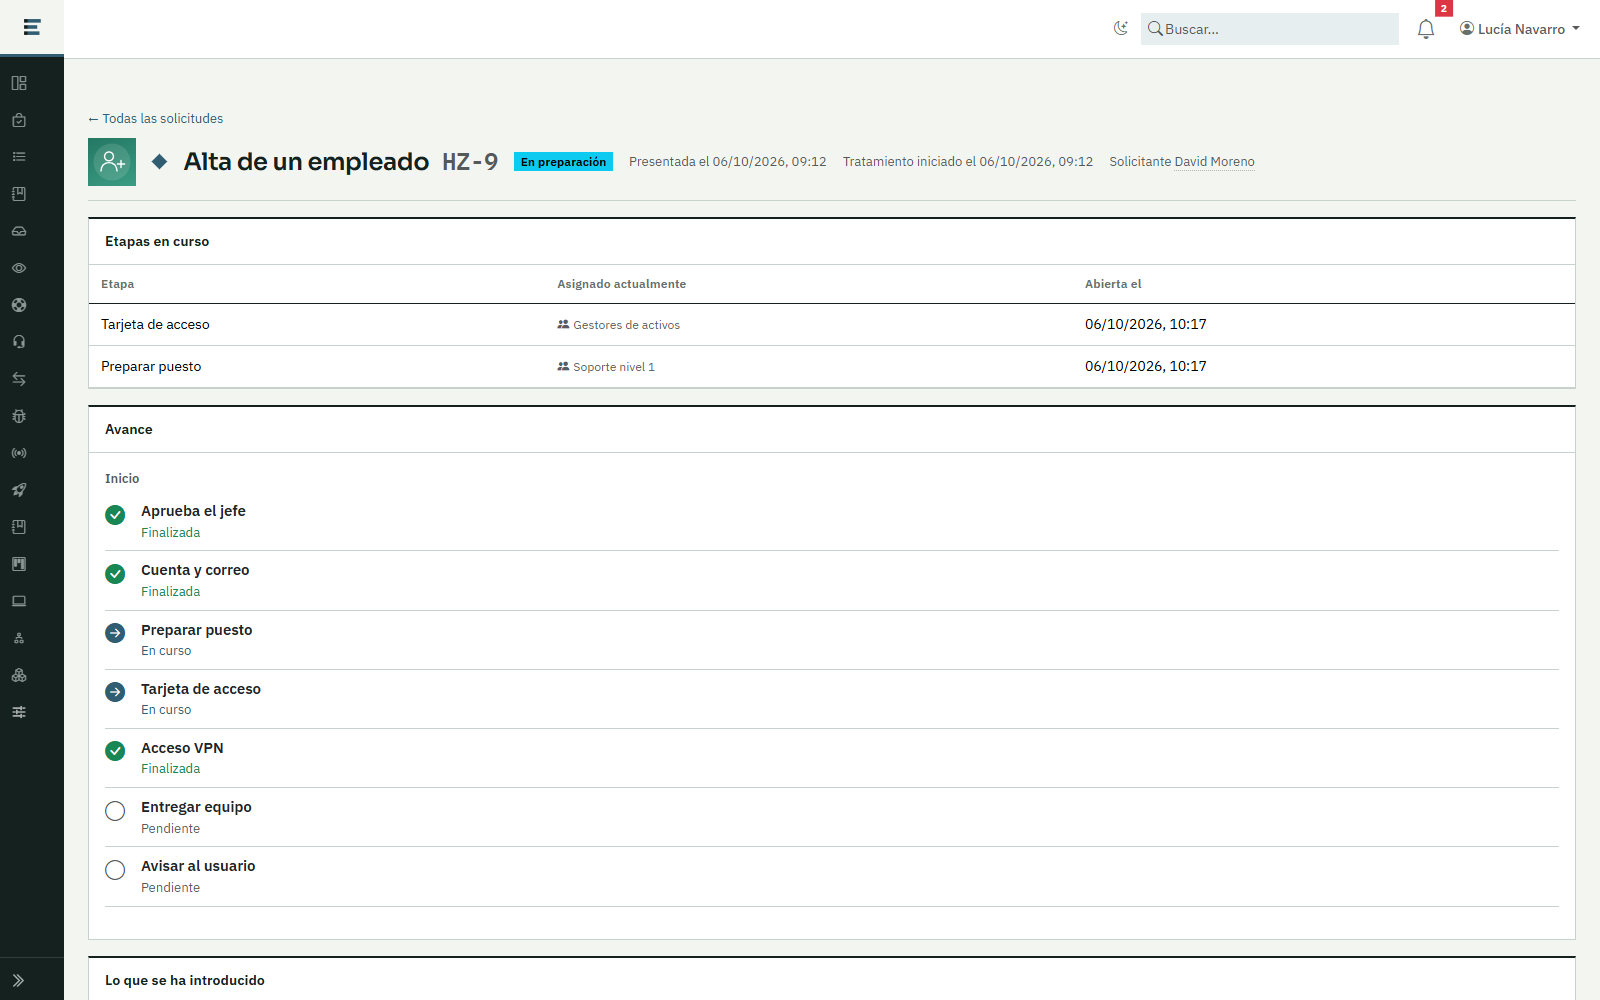Open the kanban board sidebar icon

(19, 564)
